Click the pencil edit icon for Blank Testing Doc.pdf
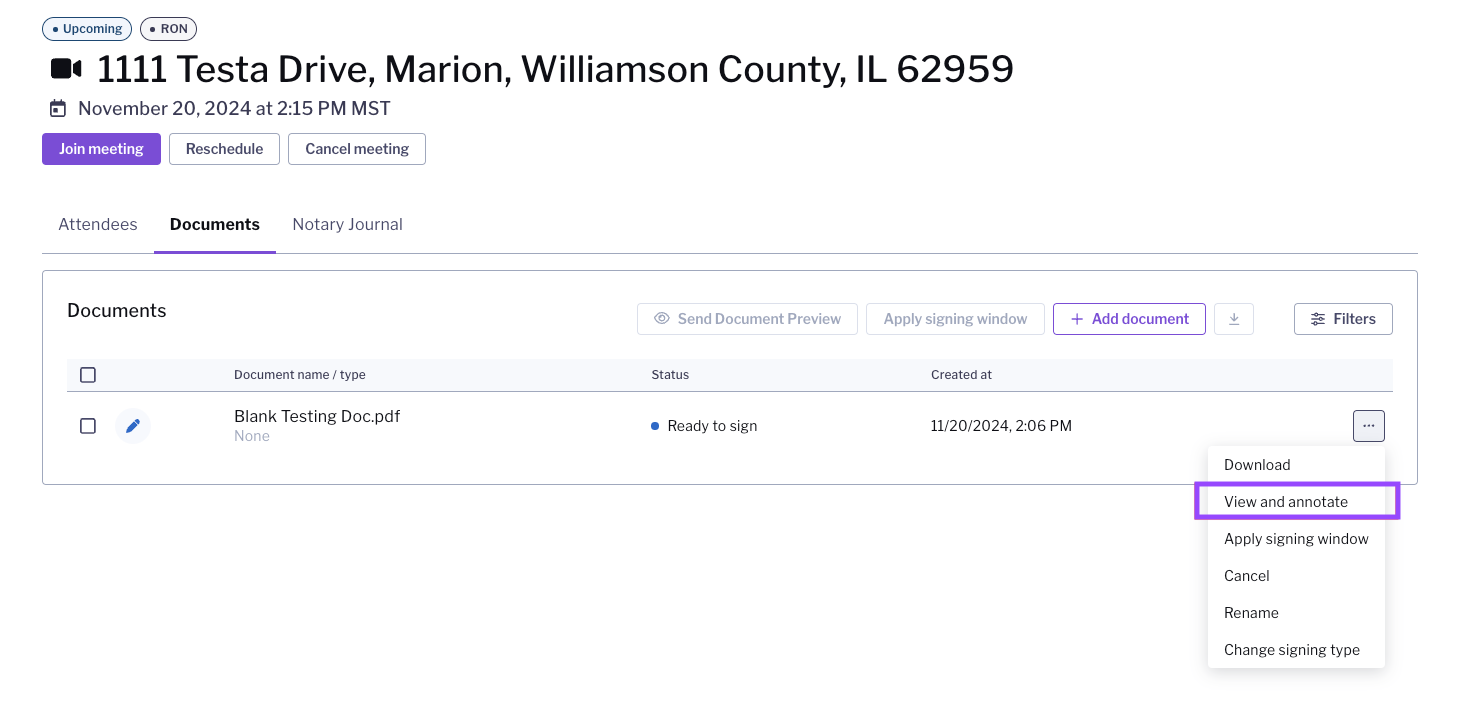This screenshot has height=712, width=1474. coord(133,426)
